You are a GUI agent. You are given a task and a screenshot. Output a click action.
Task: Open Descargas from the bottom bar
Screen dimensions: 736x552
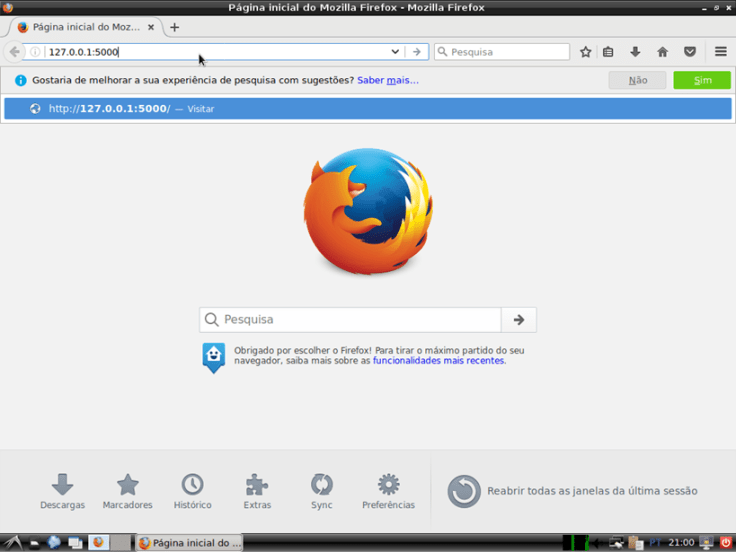tap(62, 491)
